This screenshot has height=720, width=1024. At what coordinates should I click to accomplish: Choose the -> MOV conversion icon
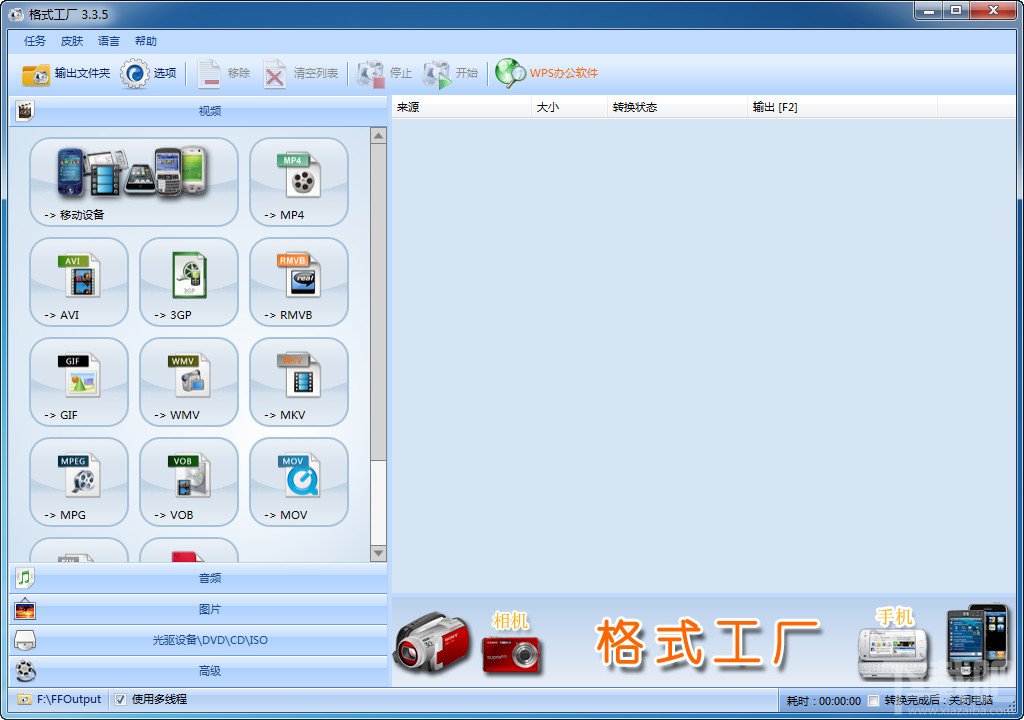[x=298, y=482]
